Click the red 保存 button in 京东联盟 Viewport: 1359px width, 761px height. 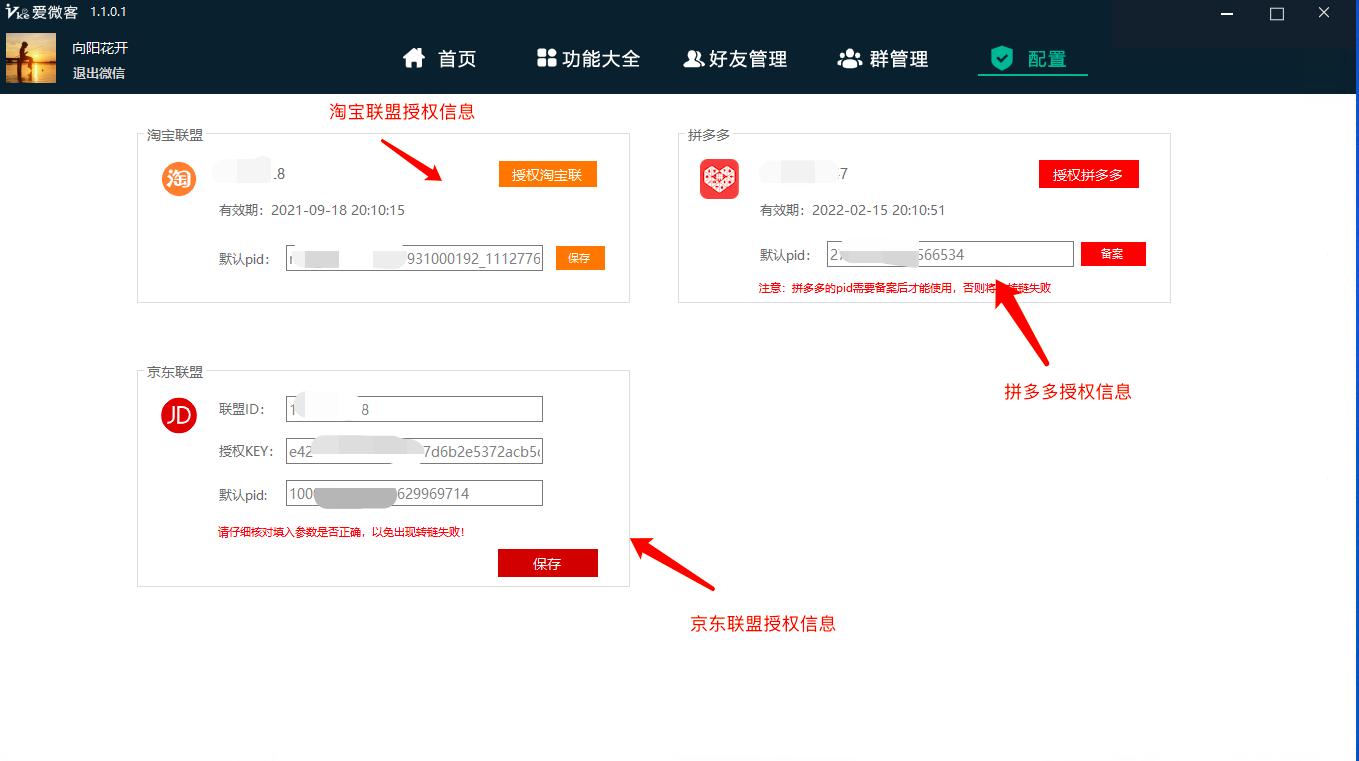pyautogui.click(x=547, y=563)
